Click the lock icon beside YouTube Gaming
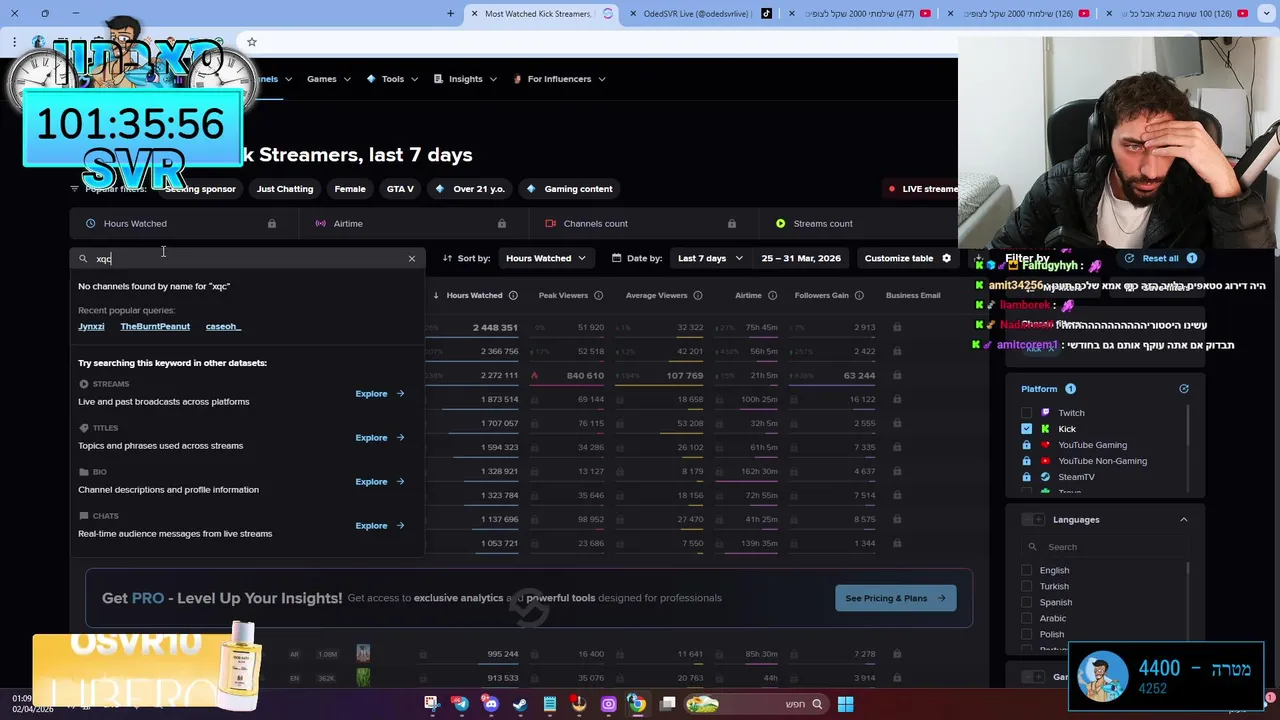Screen dimensions: 1280x720 pos(1026,445)
